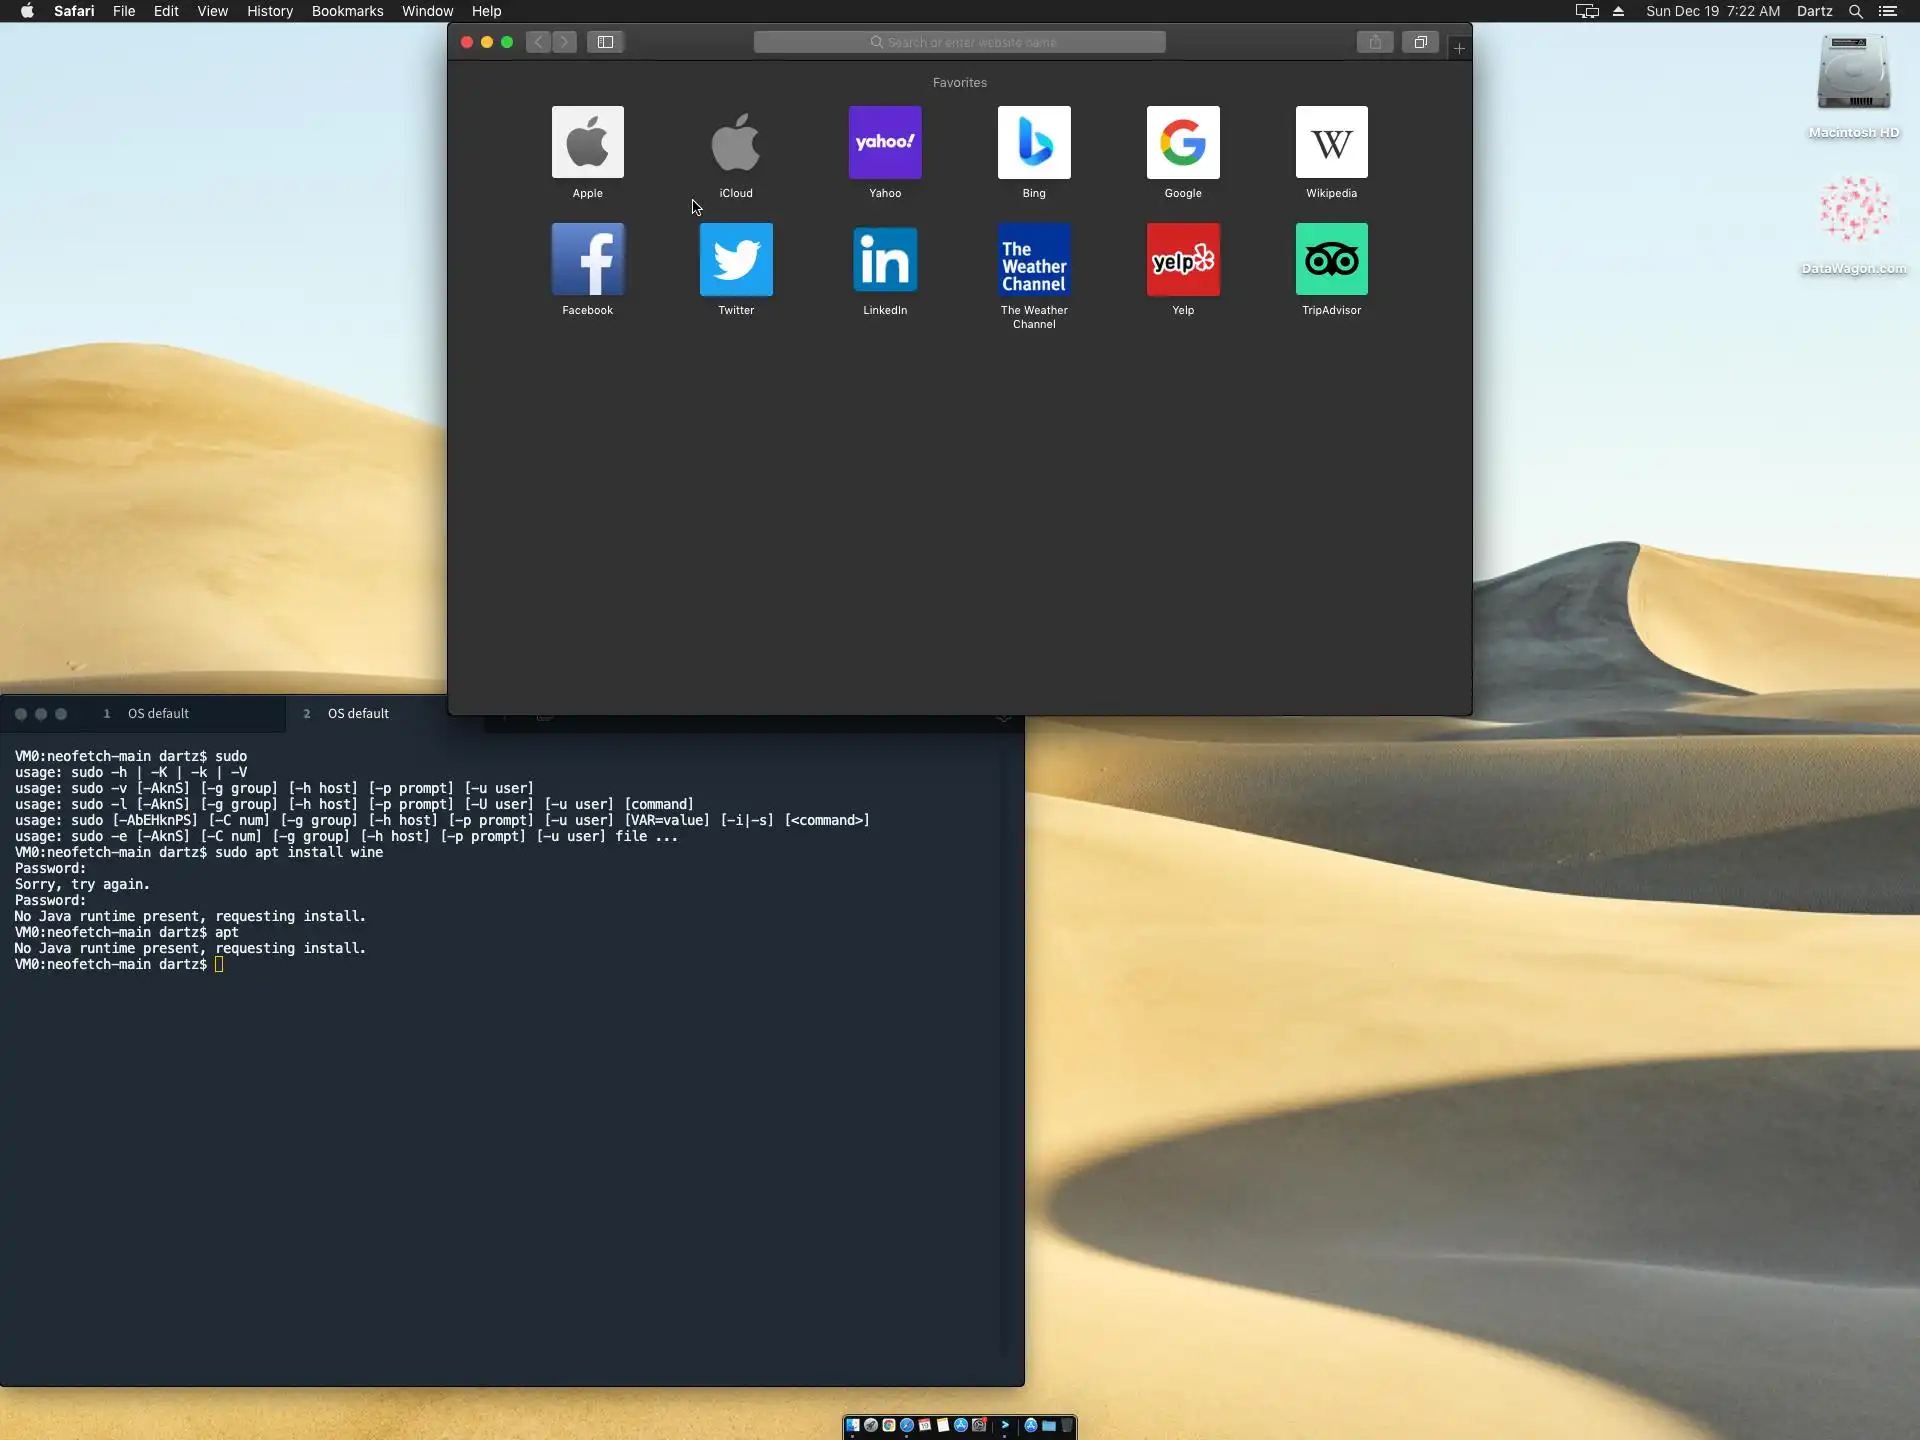This screenshot has height=1440, width=1920.
Task: Switch to terminal tab 2 OS default
Action: tap(357, 713)
